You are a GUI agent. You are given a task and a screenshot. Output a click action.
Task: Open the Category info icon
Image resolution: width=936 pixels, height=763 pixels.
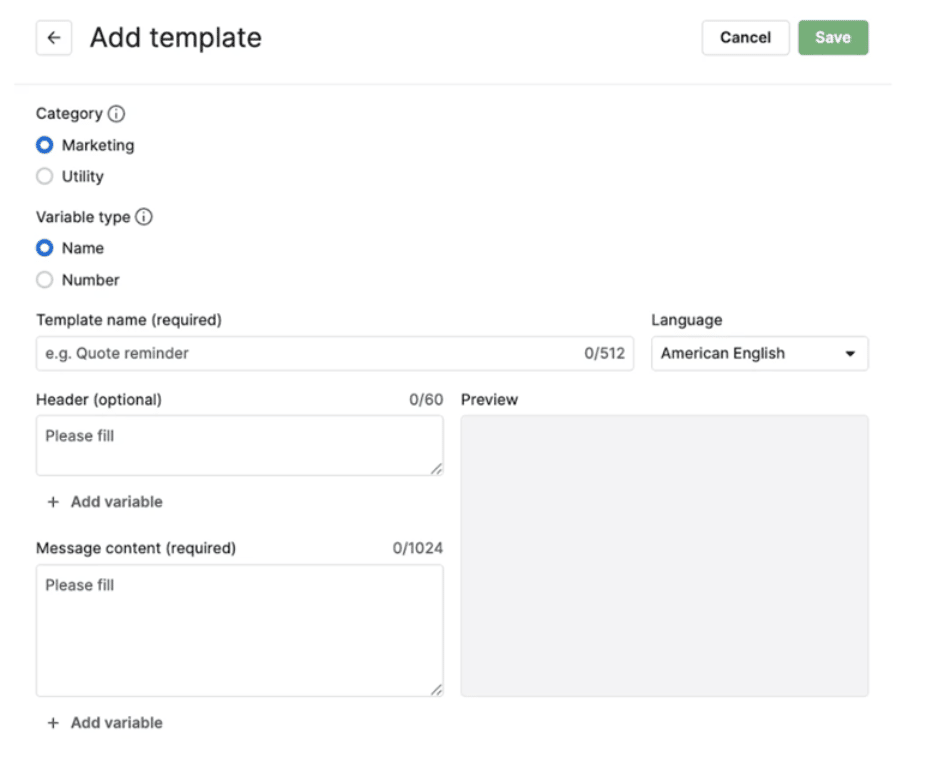coord(116,113)
